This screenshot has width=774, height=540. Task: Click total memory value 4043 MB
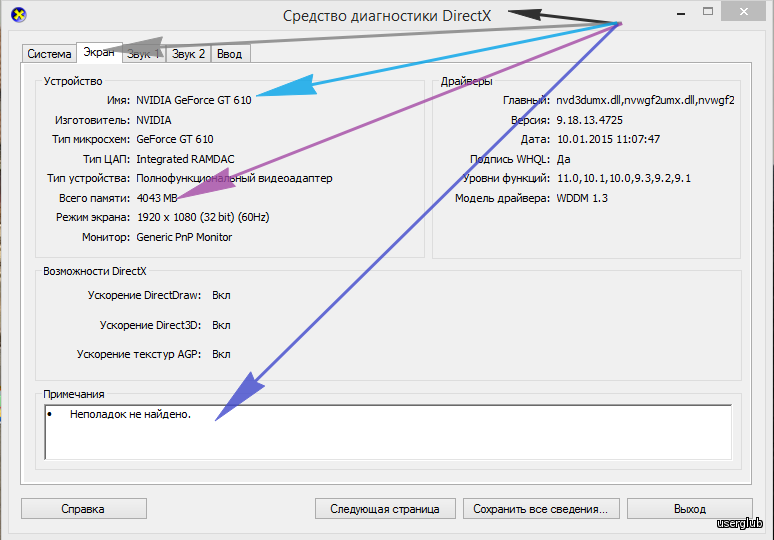[x=157, y=198]
